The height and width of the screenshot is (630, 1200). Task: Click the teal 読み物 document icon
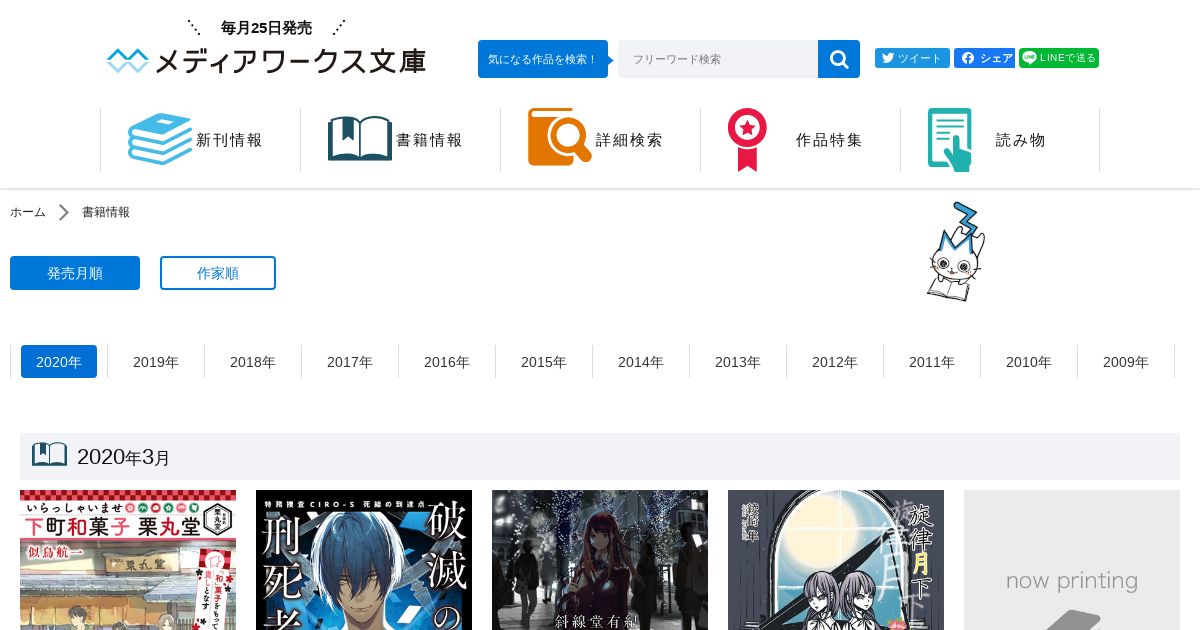click(950, 140)
